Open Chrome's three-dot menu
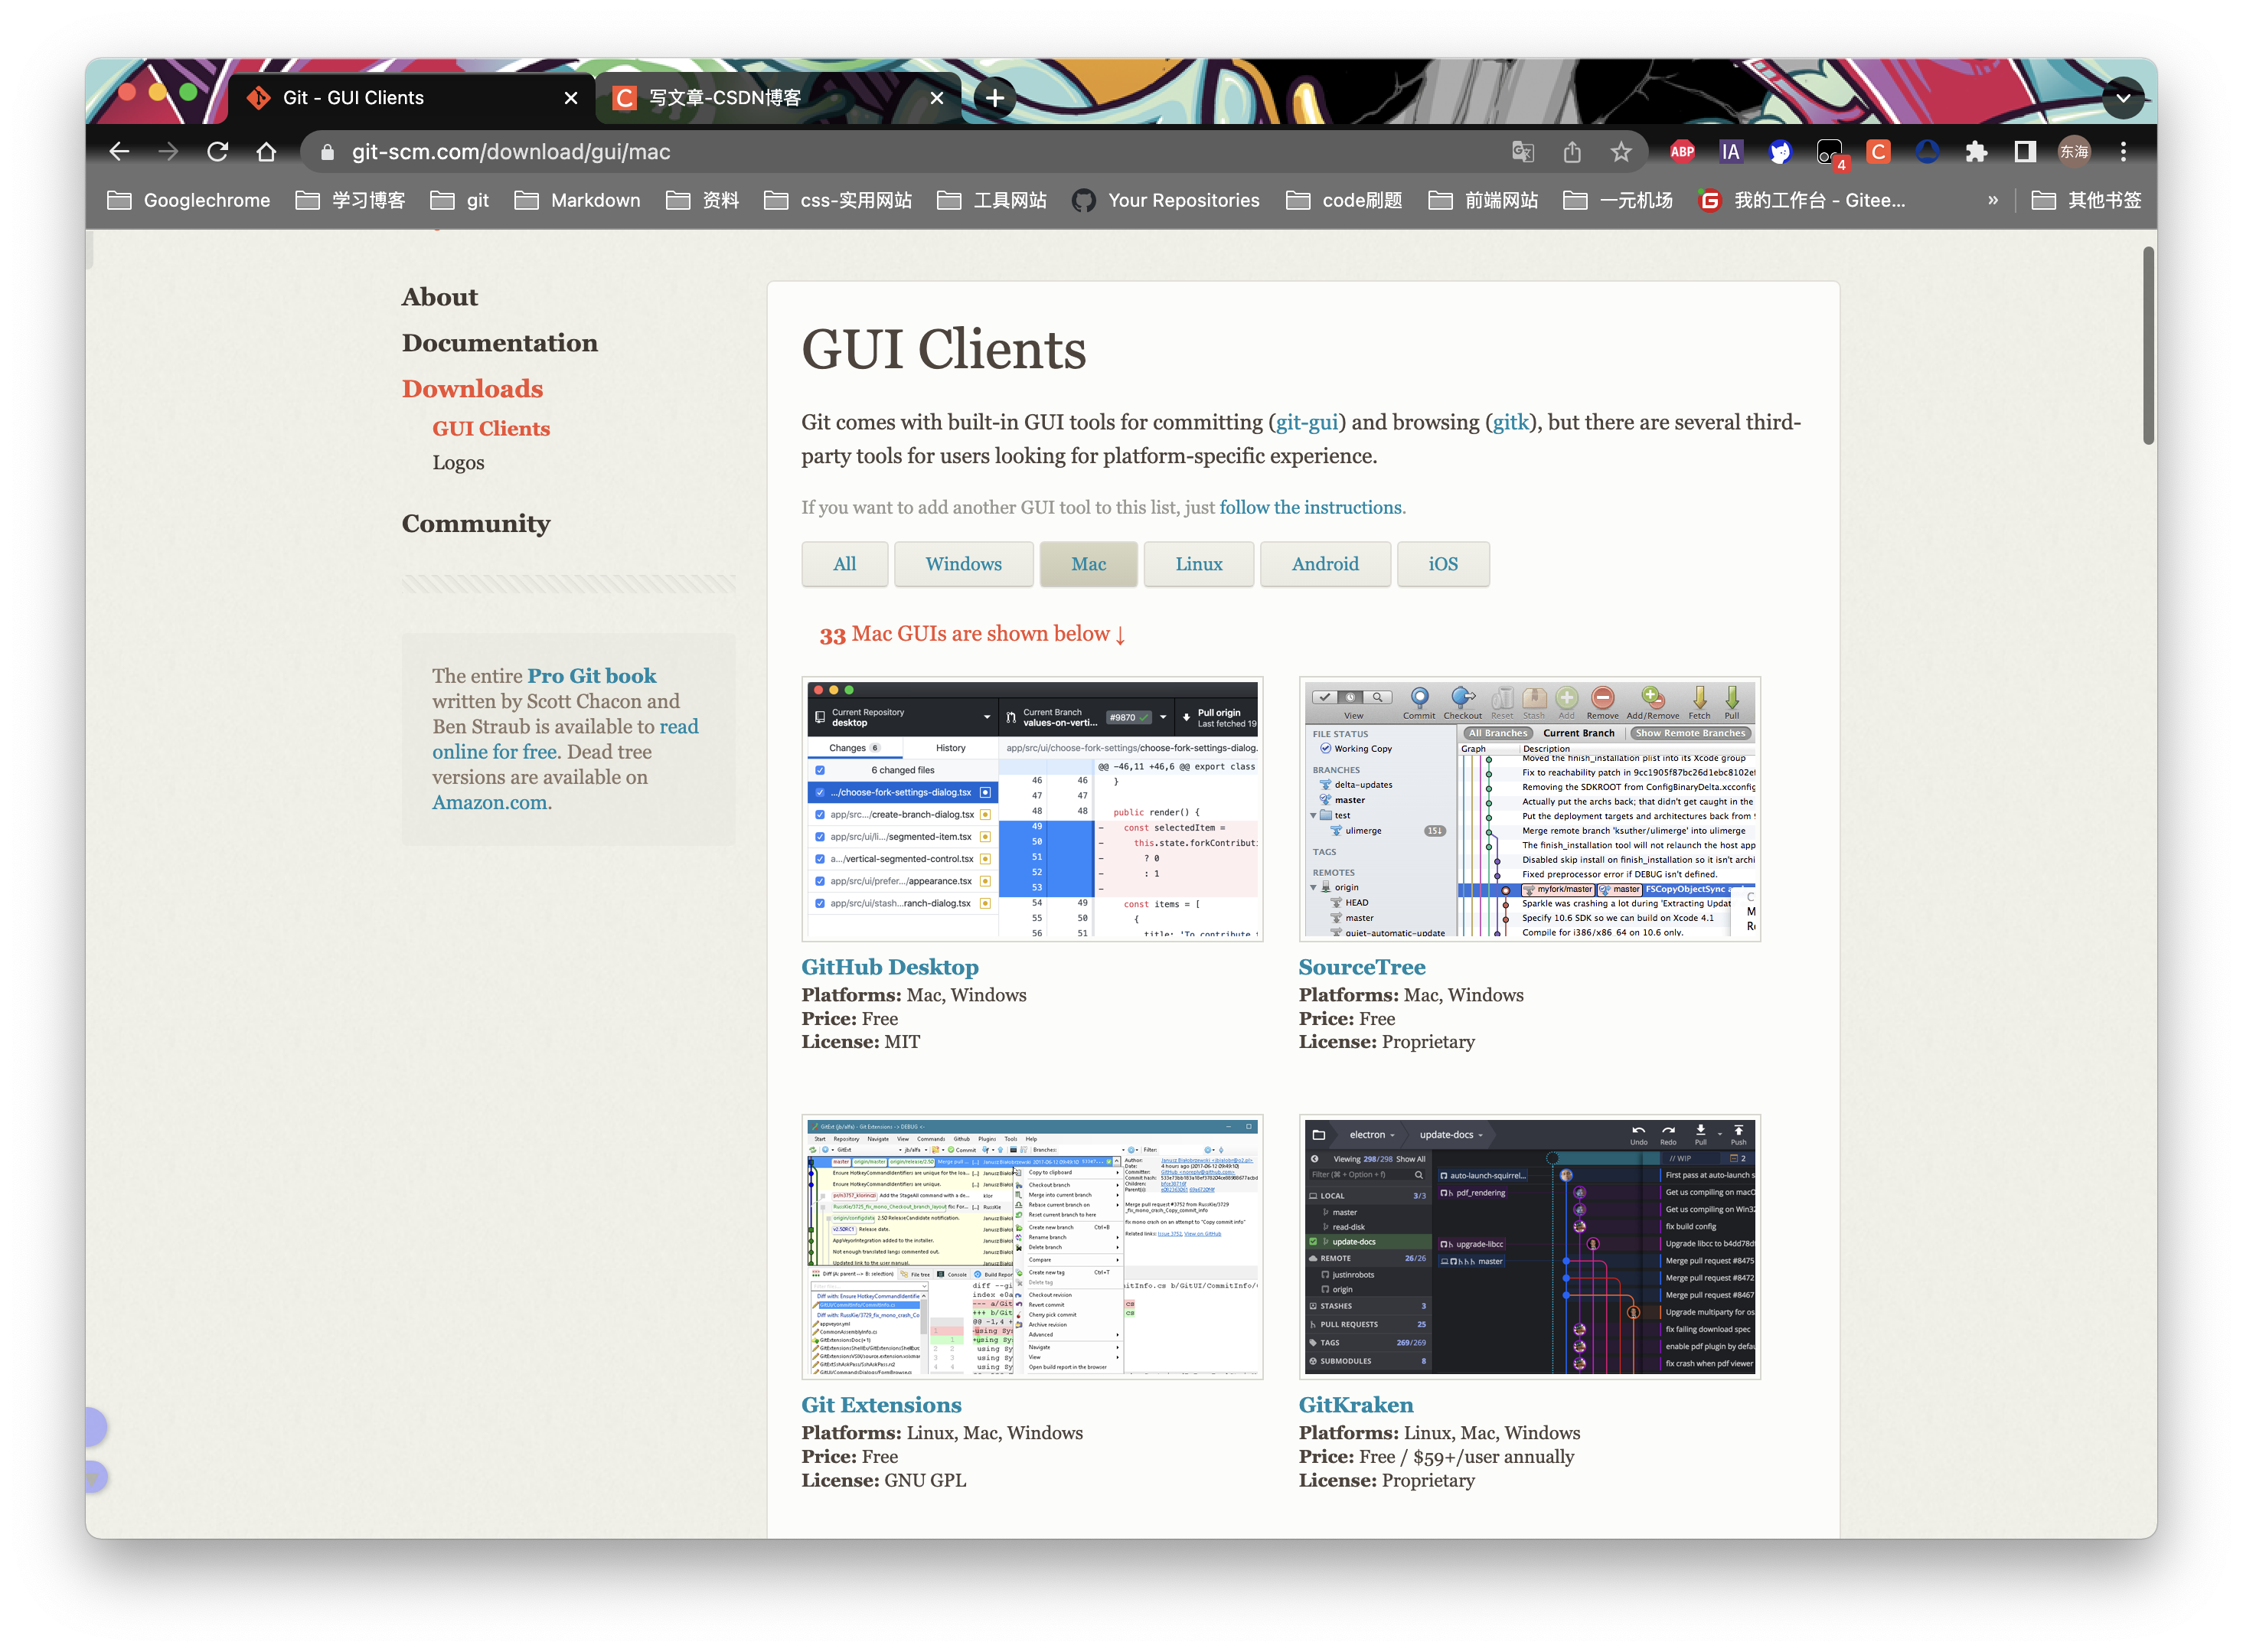Image resolution: width=2243 pixels, height=1652 pixels. click(x=2123, y=152)
